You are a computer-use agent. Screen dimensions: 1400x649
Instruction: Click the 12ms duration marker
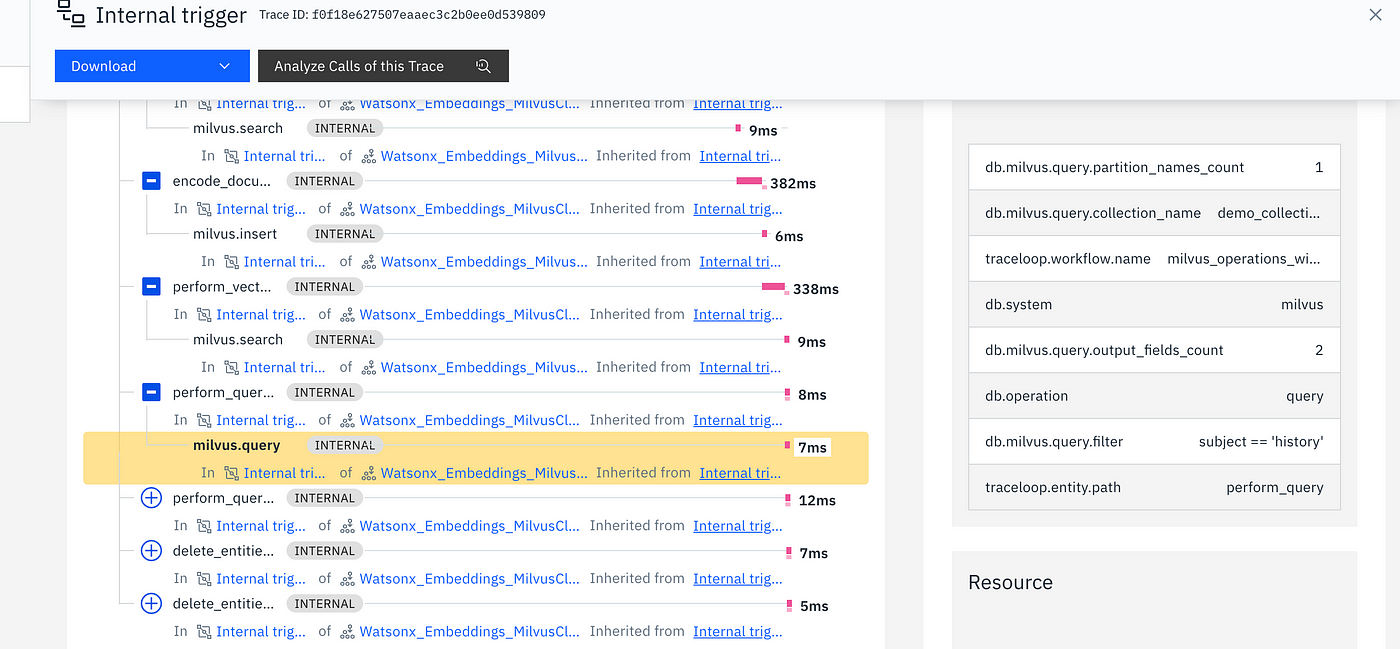coord(788,499)
